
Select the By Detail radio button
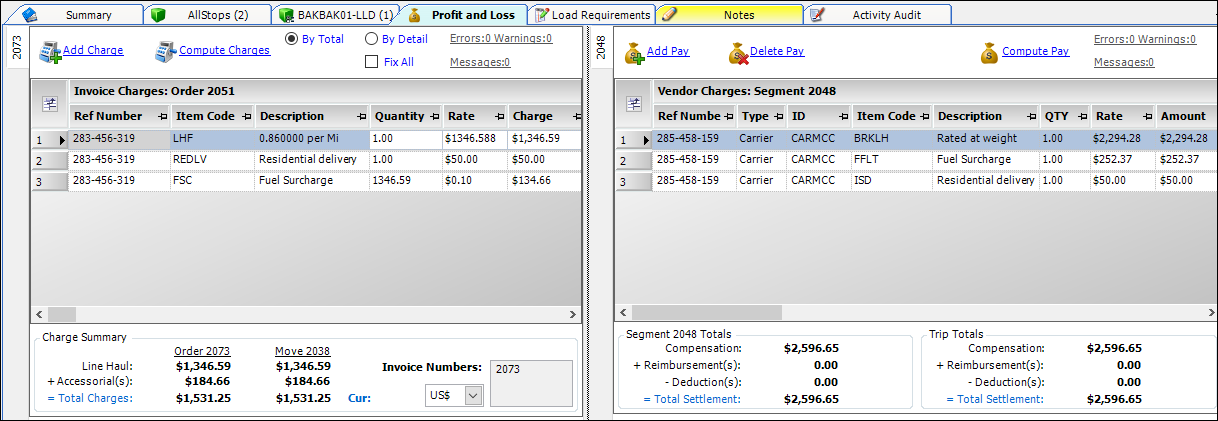371,39
